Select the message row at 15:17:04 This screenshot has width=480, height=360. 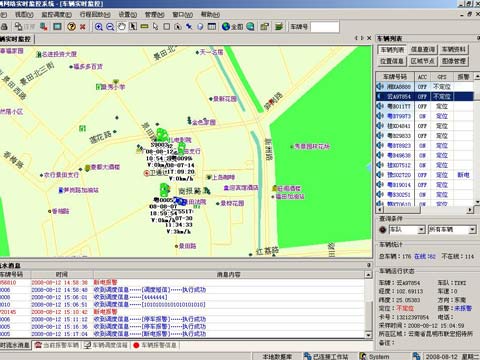tap(182, 334)
